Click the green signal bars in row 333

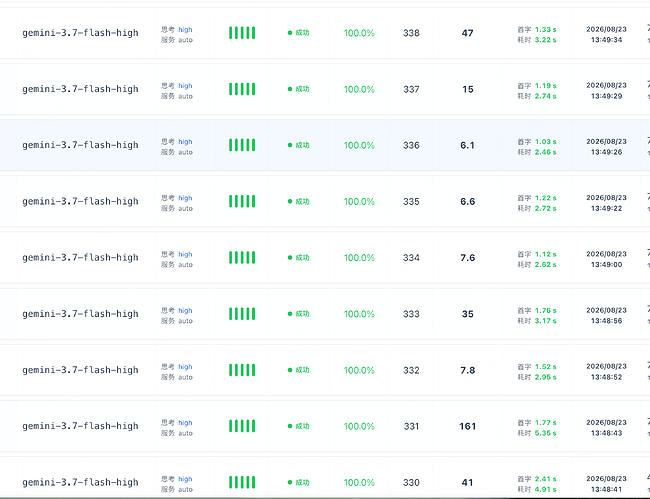[242, 314]
